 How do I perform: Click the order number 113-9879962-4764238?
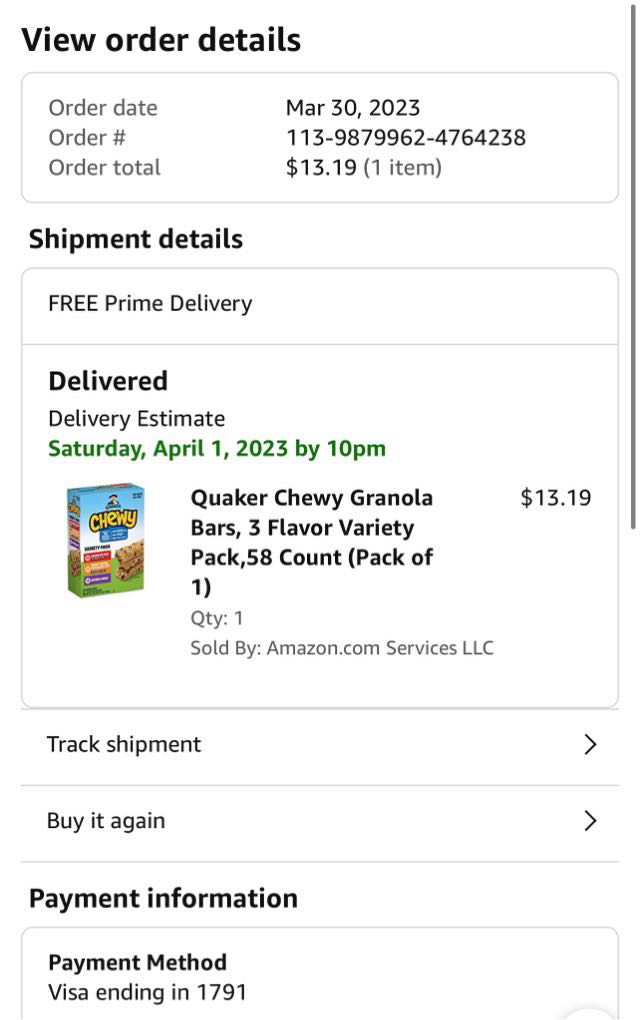[405, 138]
